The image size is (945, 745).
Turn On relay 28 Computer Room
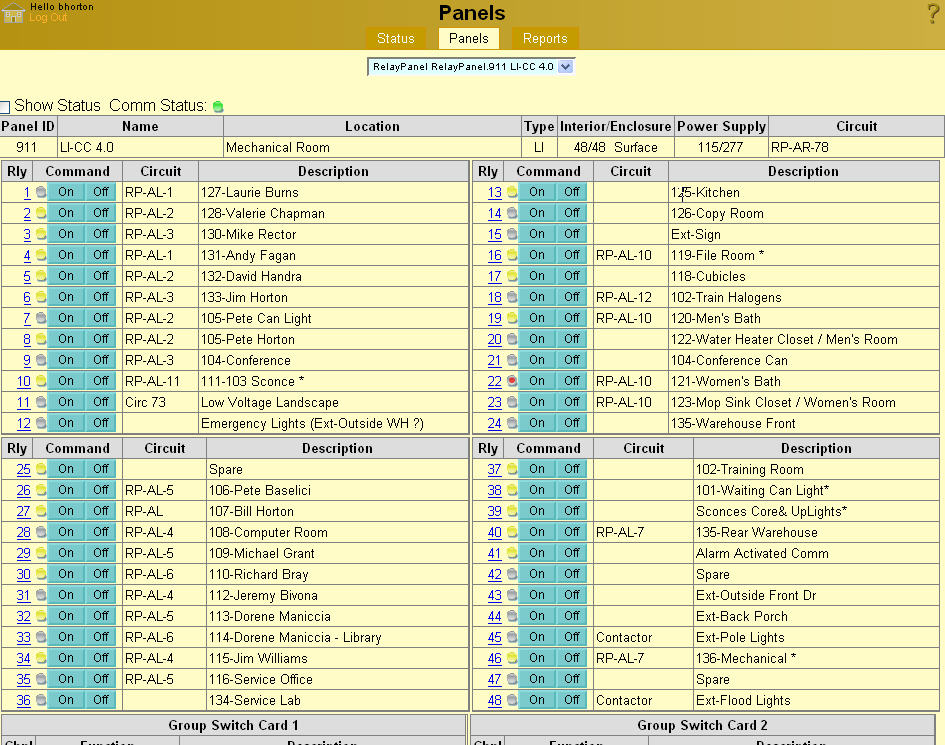click(x=66, y=532)
